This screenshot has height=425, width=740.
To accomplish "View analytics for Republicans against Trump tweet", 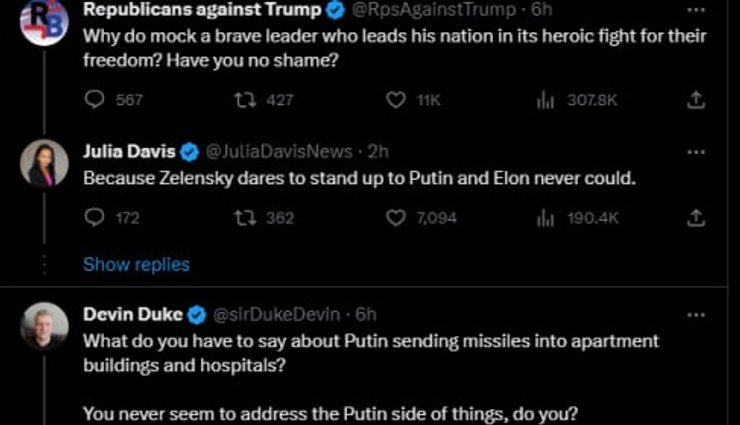I will (546, 99).
